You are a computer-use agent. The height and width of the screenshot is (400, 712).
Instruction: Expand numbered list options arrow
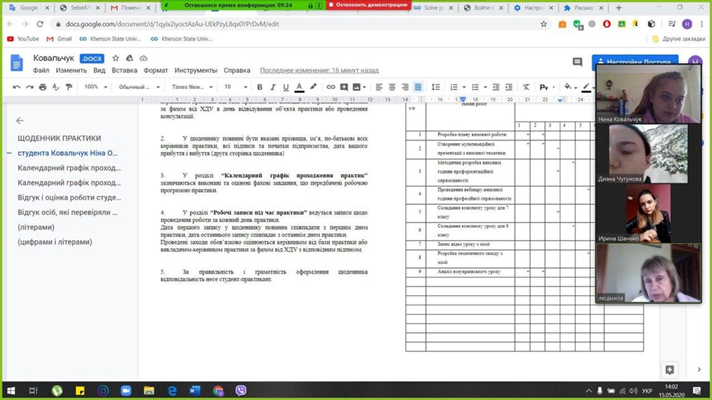(464, 87)
